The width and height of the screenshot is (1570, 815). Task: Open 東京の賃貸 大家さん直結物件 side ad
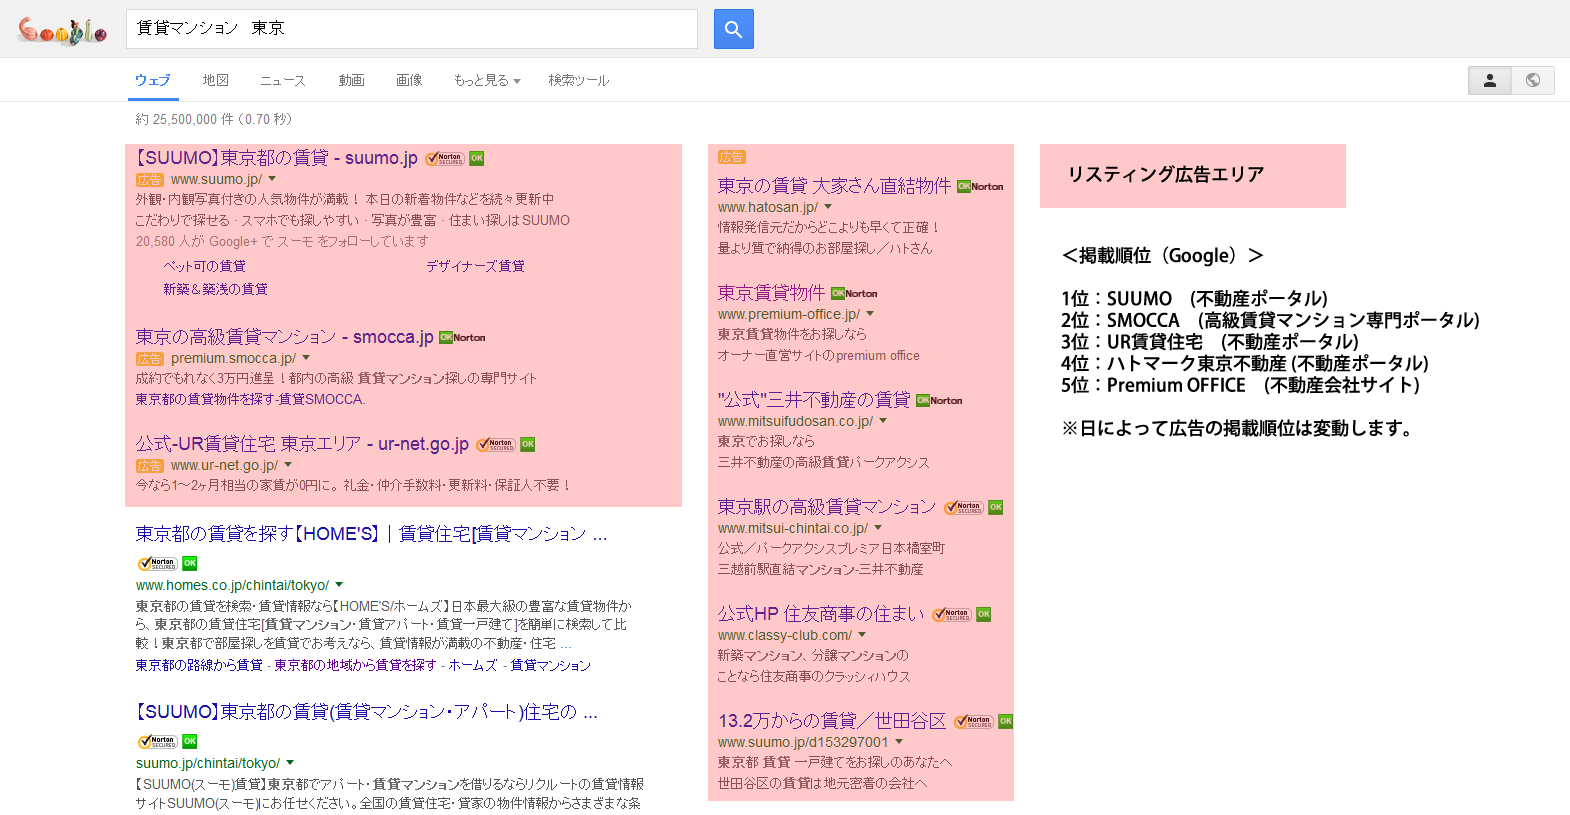click(834, 186)
